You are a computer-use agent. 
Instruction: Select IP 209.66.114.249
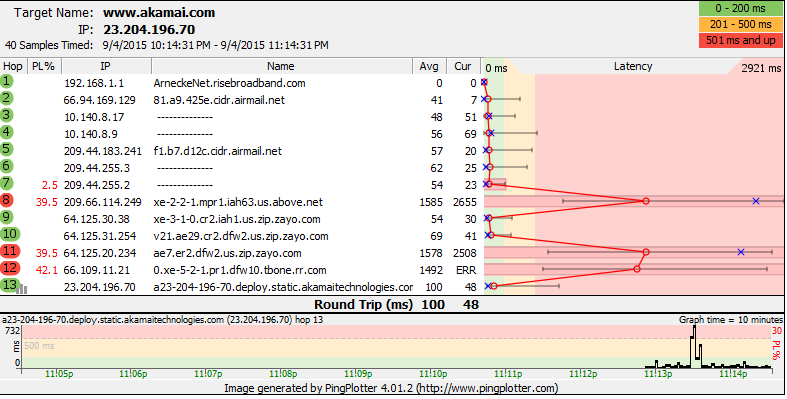coord(103,202)
